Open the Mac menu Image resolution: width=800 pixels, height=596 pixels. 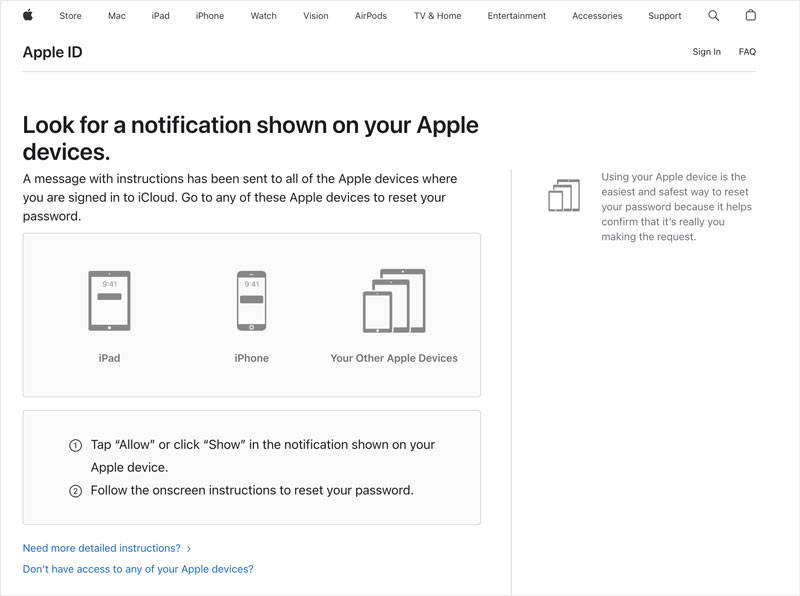tap(116, 16)
